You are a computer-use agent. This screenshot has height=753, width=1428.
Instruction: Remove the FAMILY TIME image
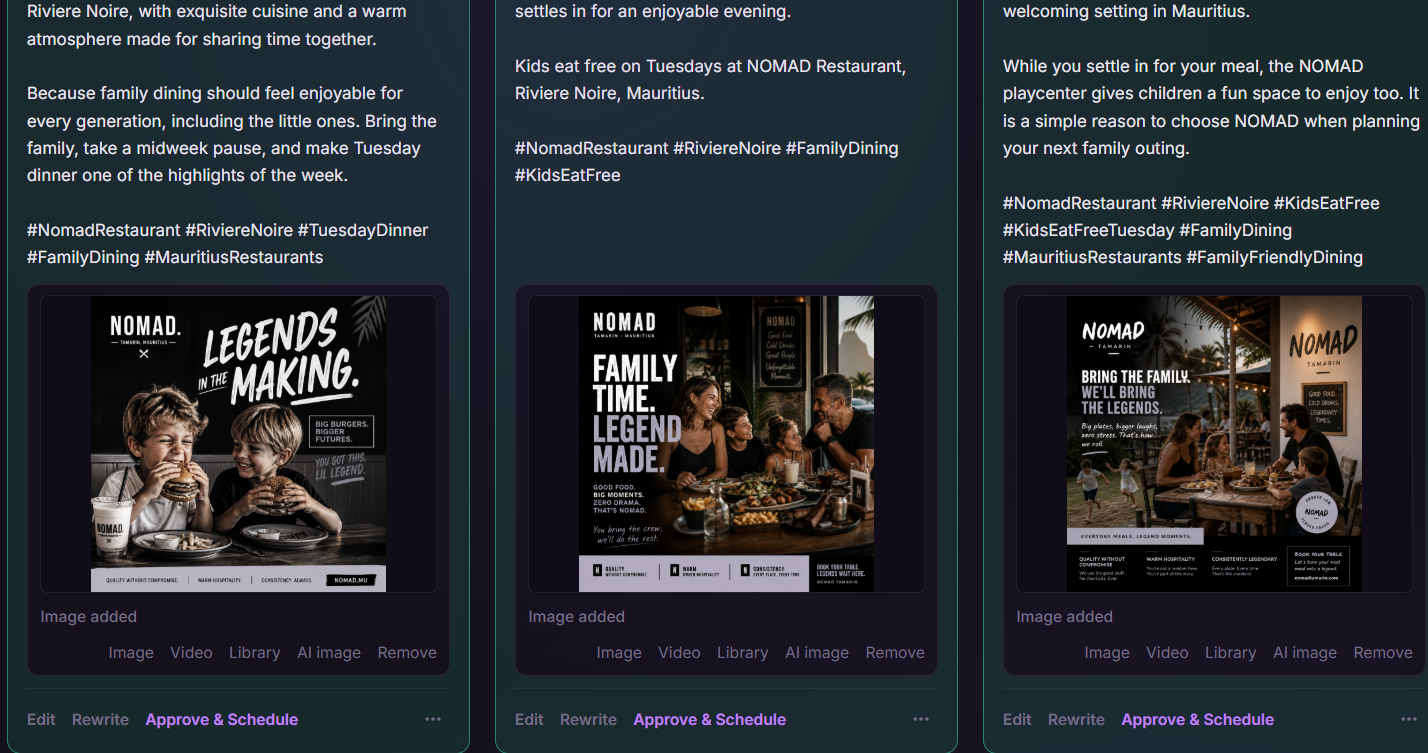(x=895, y=652)
